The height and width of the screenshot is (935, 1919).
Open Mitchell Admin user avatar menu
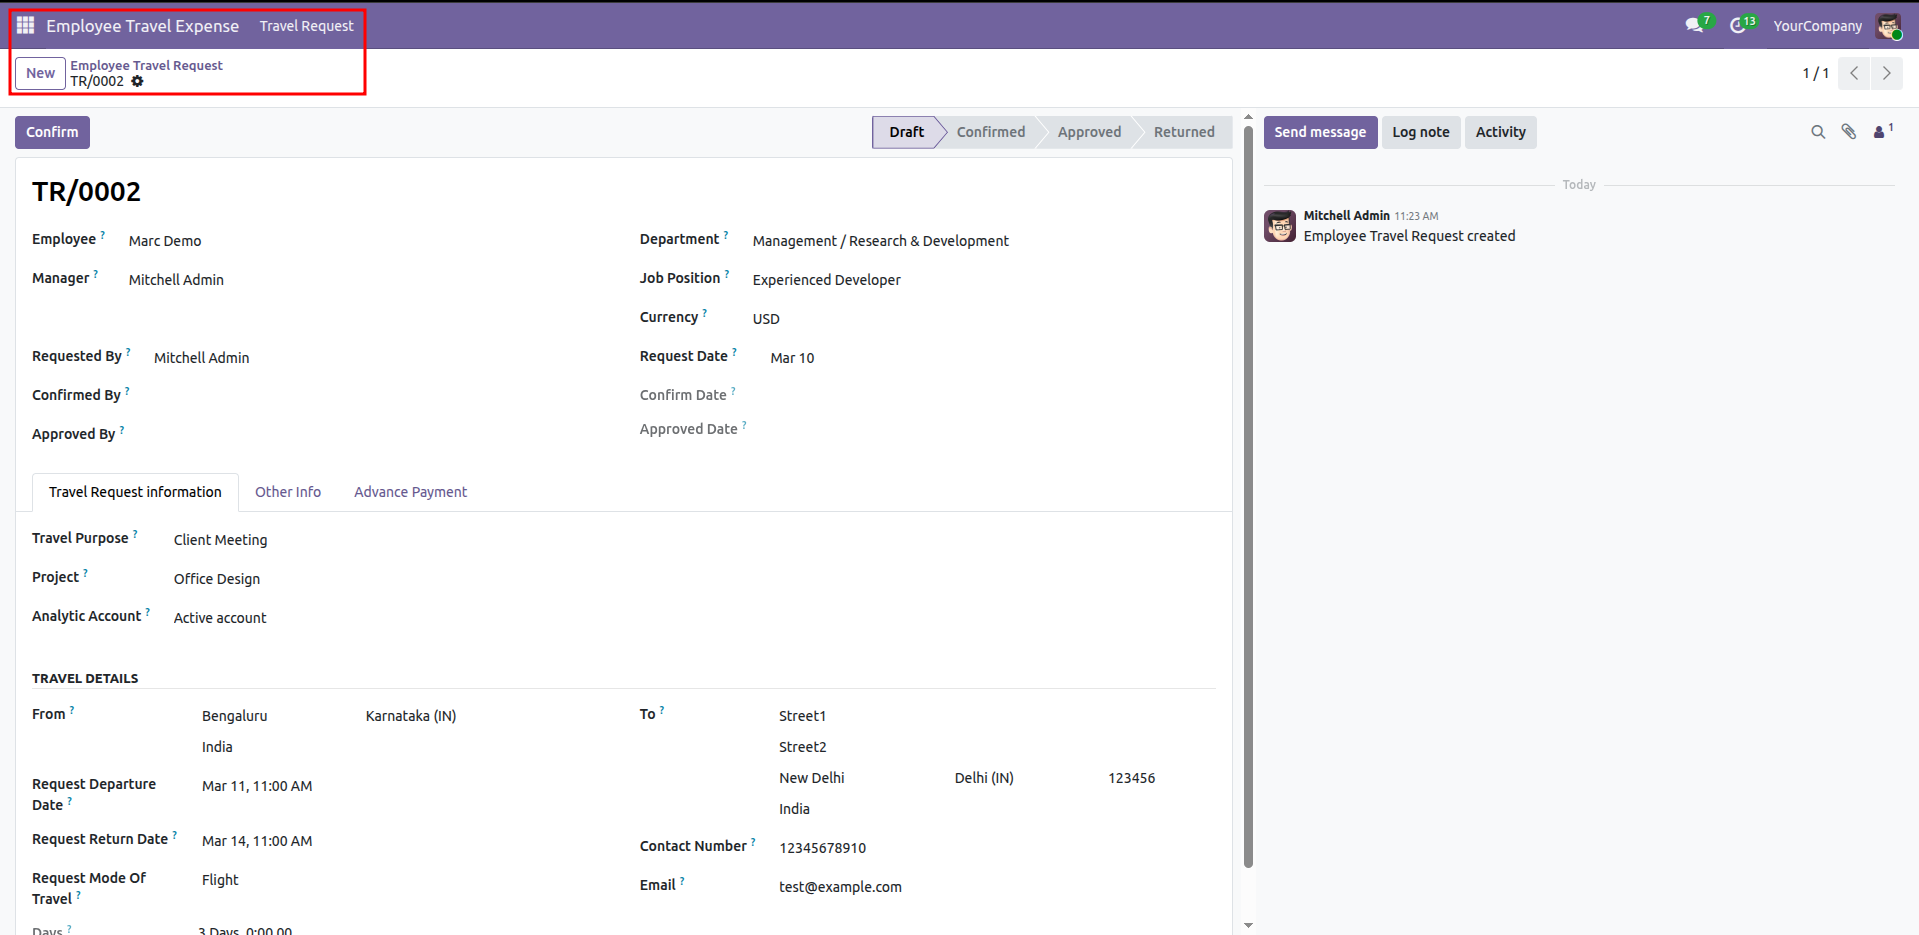click(1889, 26)
